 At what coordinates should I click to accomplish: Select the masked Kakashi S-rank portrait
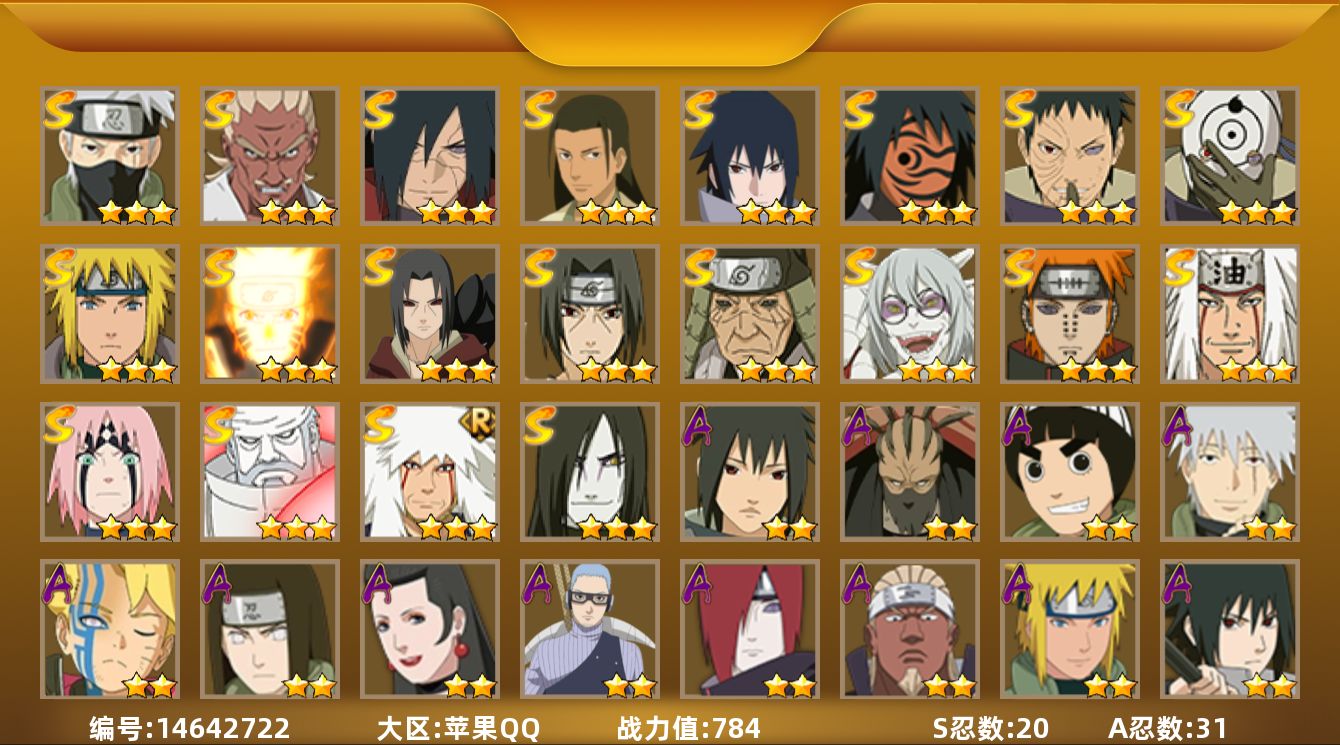pos(110,156)
